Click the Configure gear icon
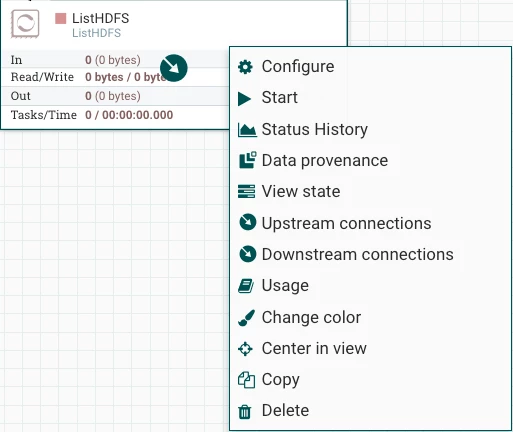The width and height of the screenshot is (513, 432). pyautogui.click(x=245, y=67)
